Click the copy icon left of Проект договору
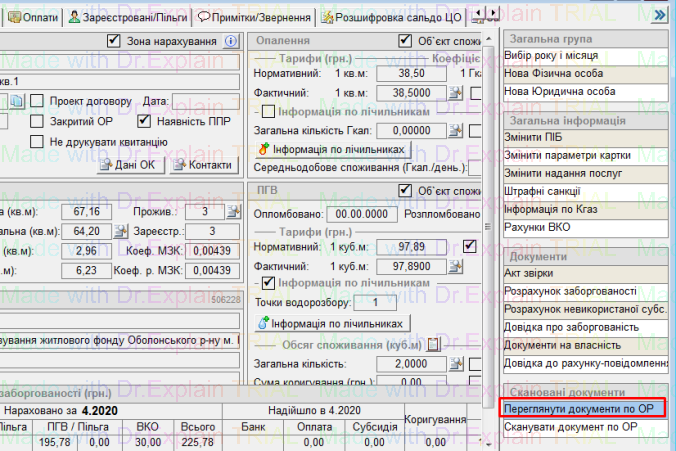 coord(18,101)
